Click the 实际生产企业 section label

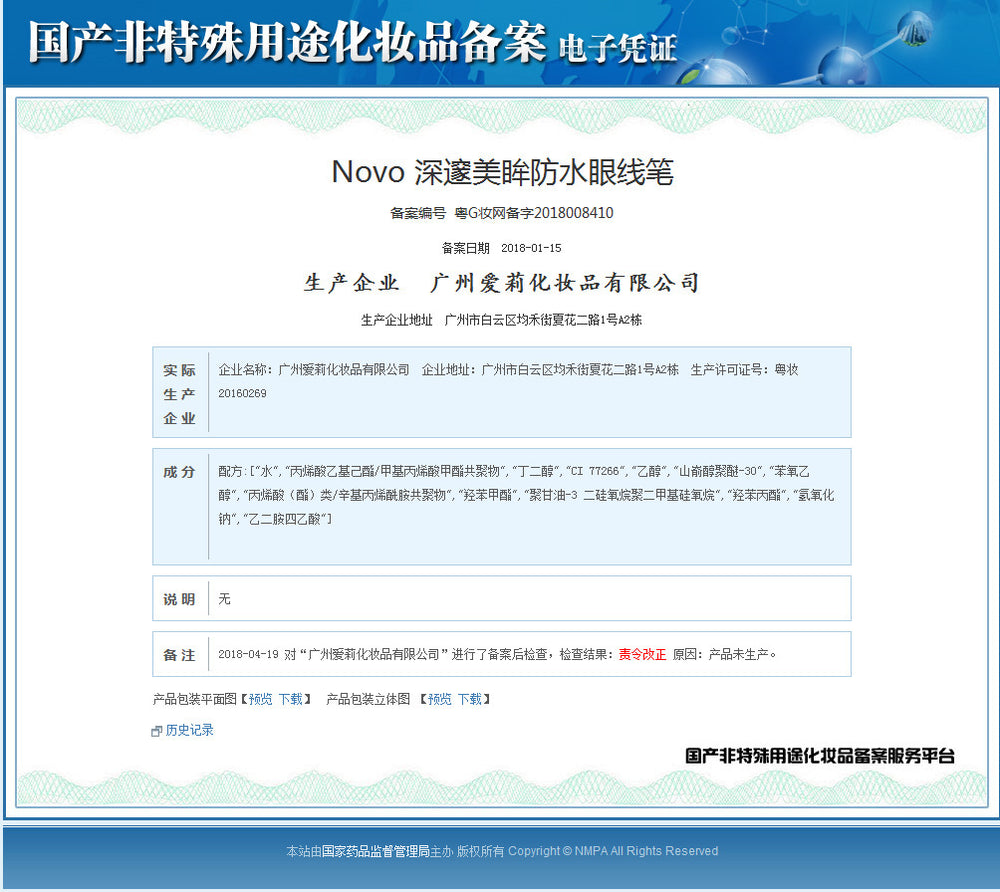coord(179,394)
